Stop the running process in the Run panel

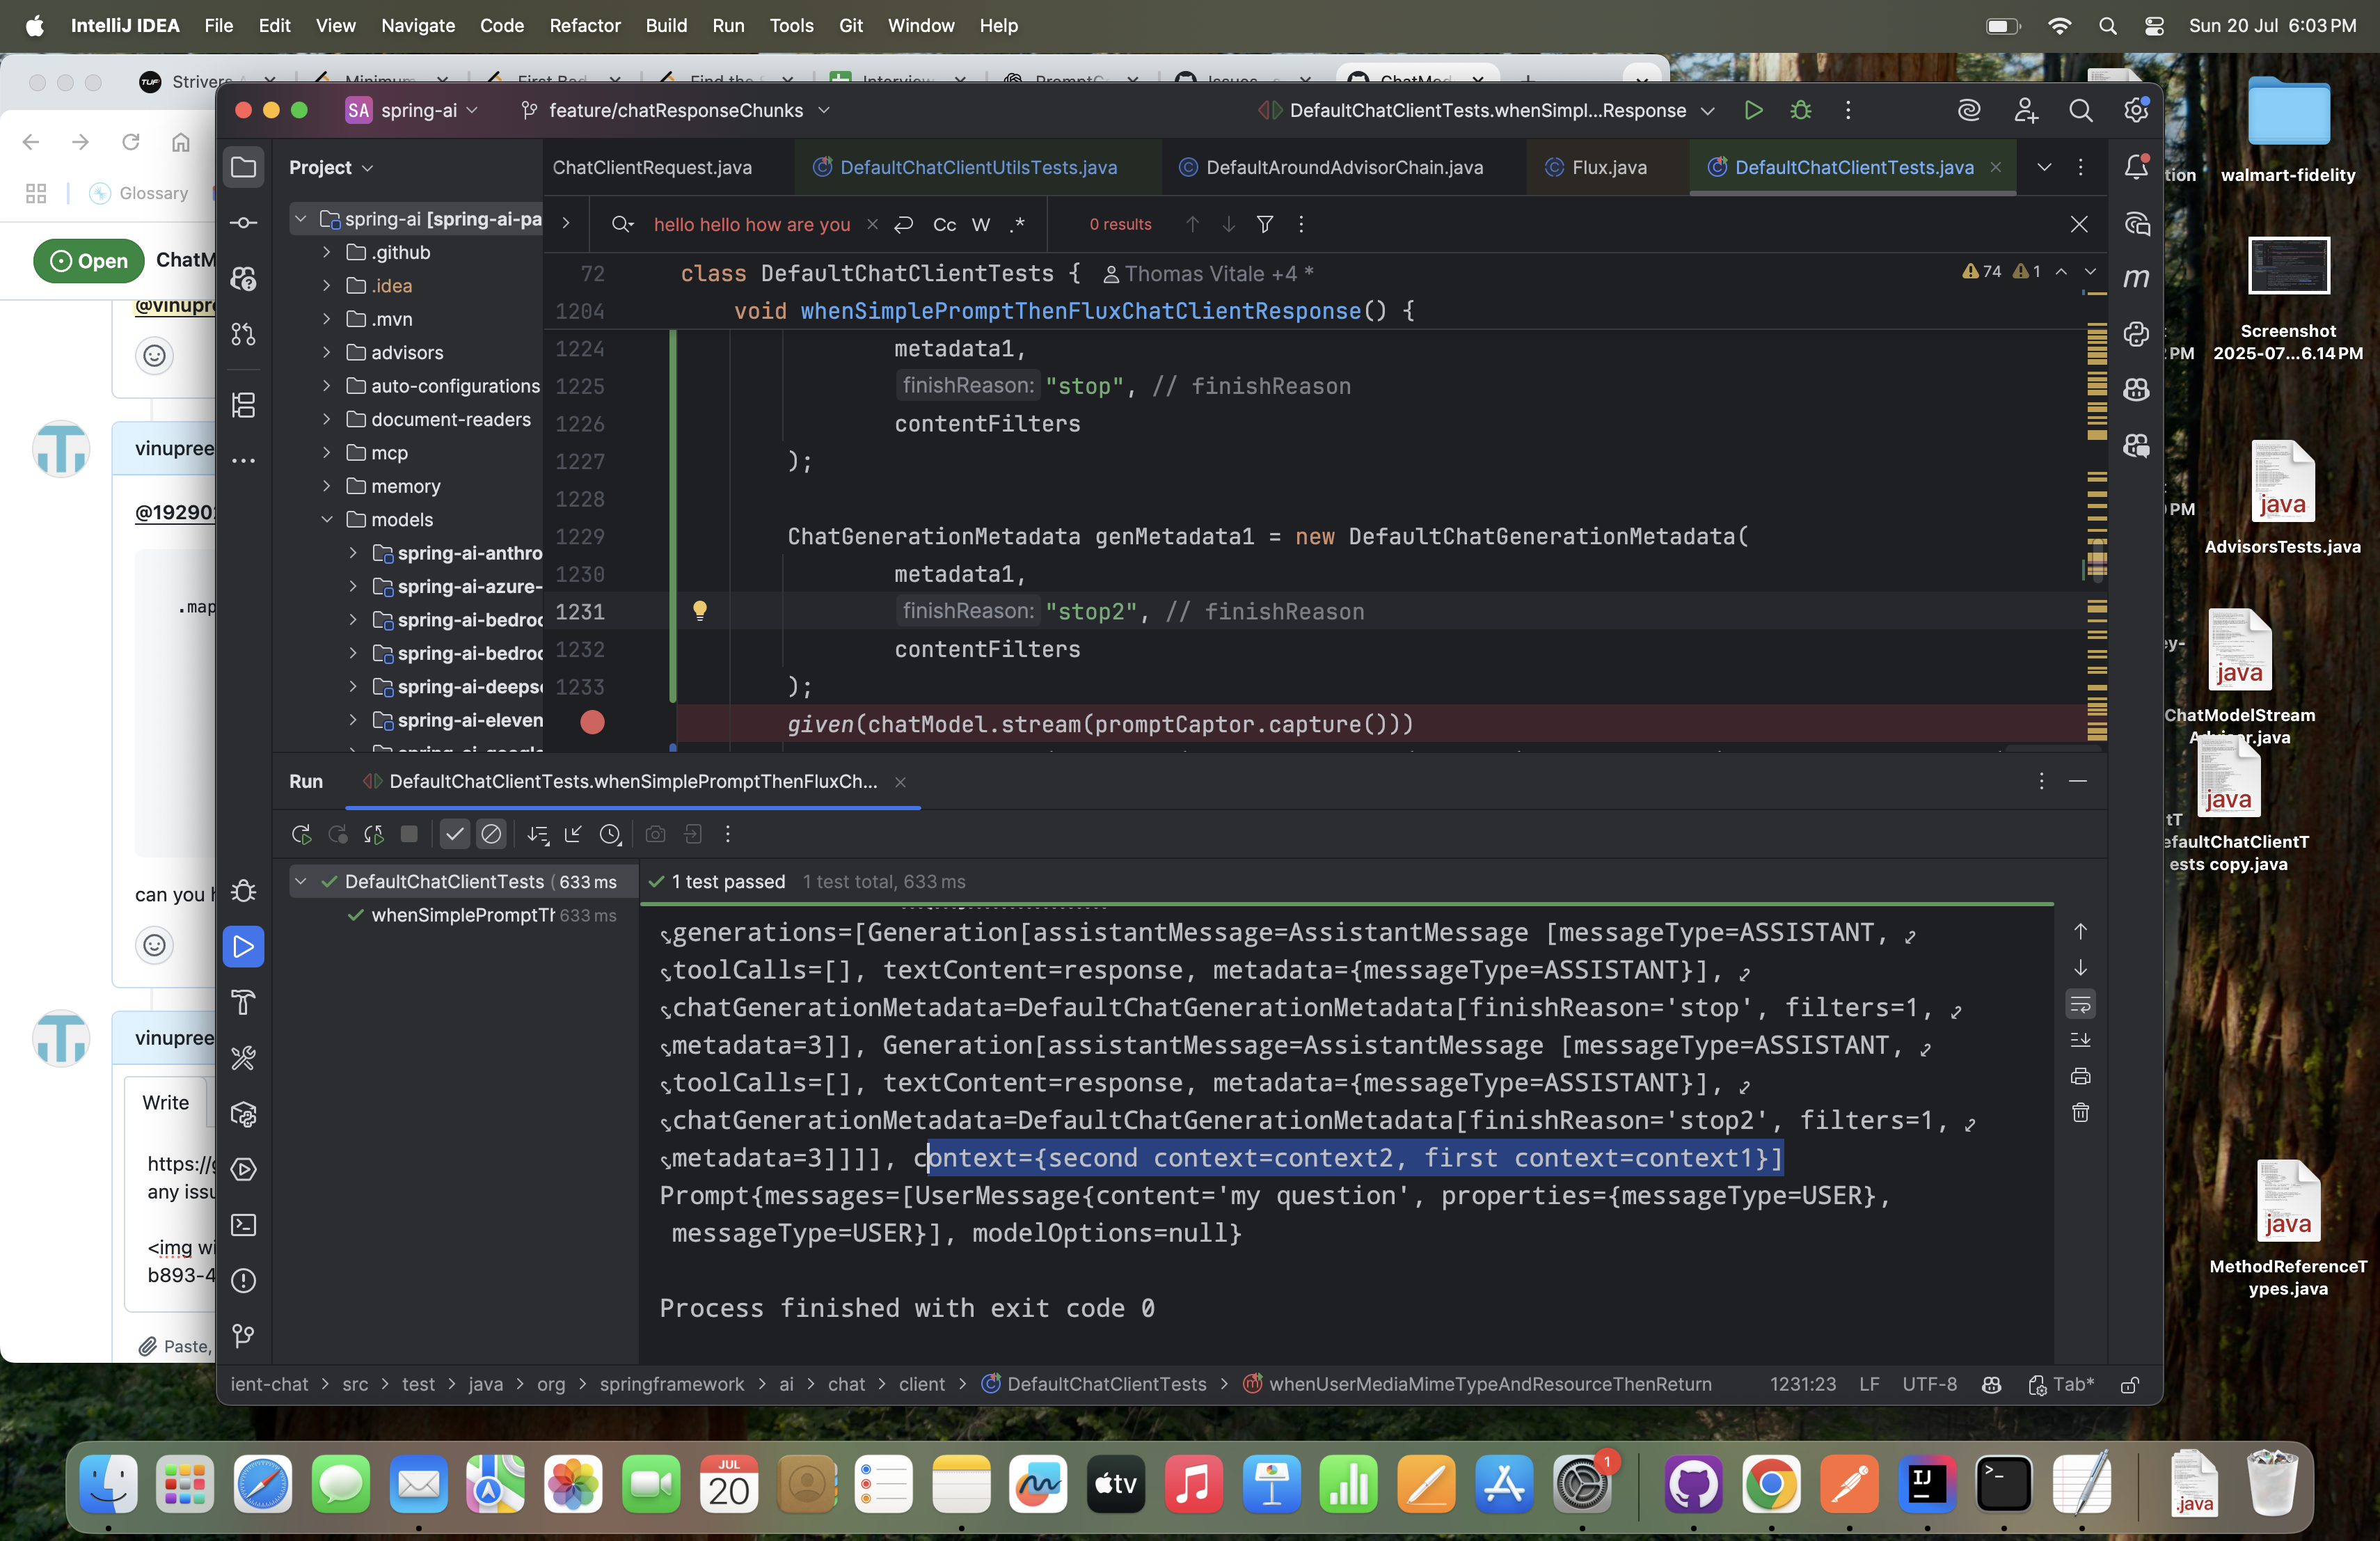click(409, 834)
